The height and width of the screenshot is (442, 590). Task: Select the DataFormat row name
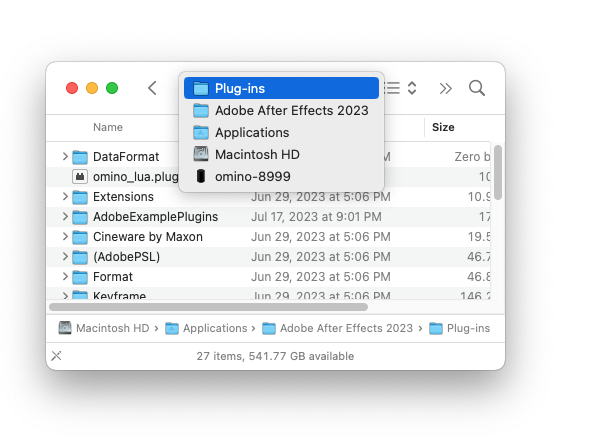click(126, 156)
